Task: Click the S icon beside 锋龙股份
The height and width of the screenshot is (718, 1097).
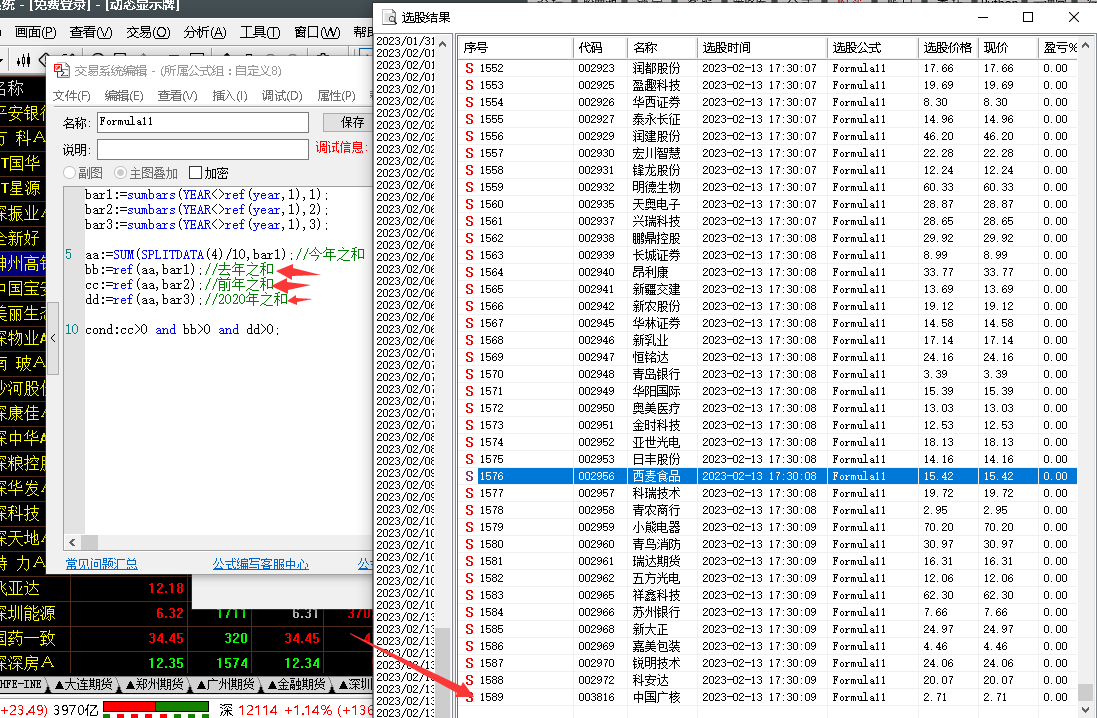Action: [x=469, y=170]
